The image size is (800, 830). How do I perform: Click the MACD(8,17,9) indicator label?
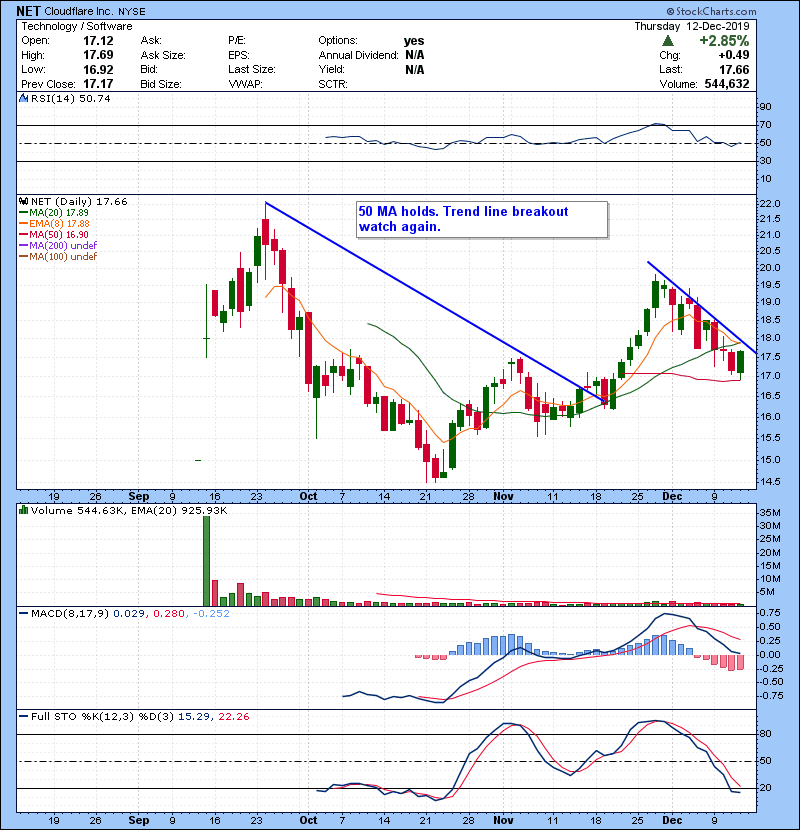[x=70, y=613]
